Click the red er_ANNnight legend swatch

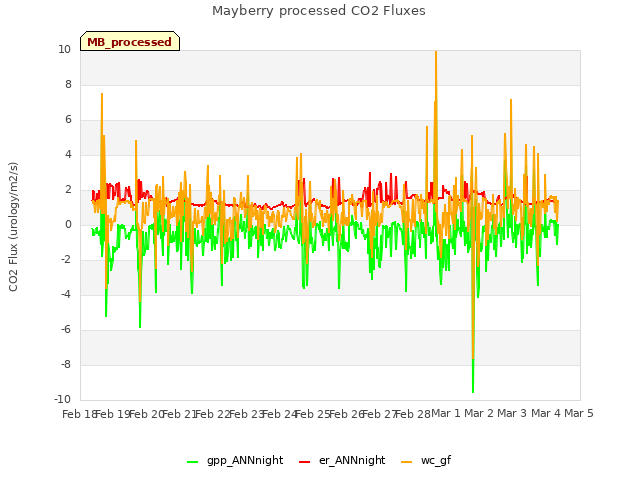click(304, 462)
